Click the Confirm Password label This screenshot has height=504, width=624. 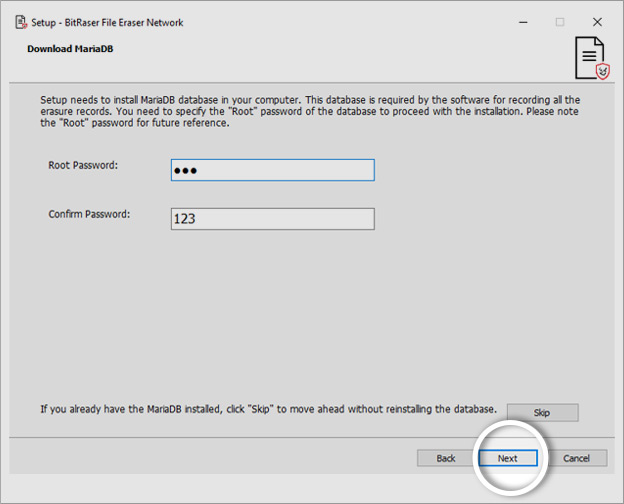(x=89, y=214)
